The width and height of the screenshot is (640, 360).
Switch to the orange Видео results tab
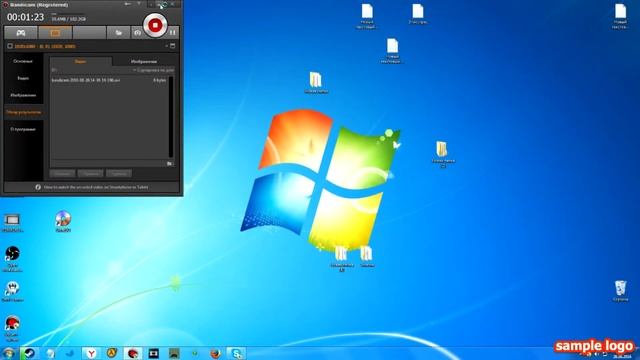[x=81, y=62]
